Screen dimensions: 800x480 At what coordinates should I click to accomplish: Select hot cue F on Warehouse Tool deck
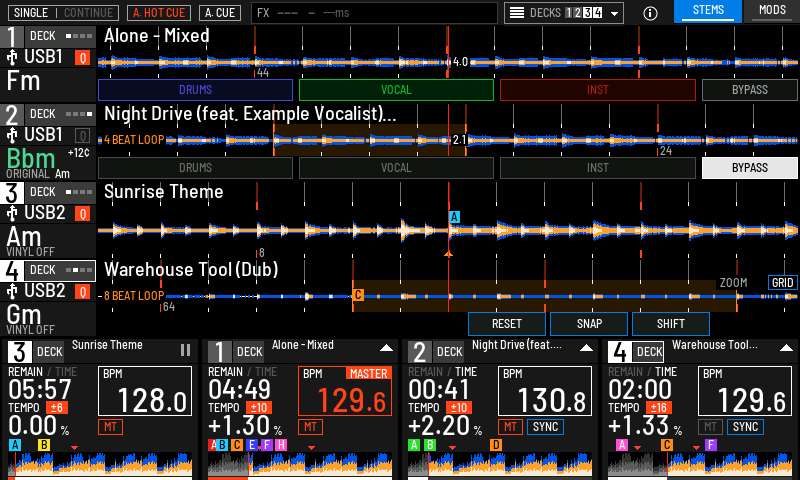coord(711,445)
